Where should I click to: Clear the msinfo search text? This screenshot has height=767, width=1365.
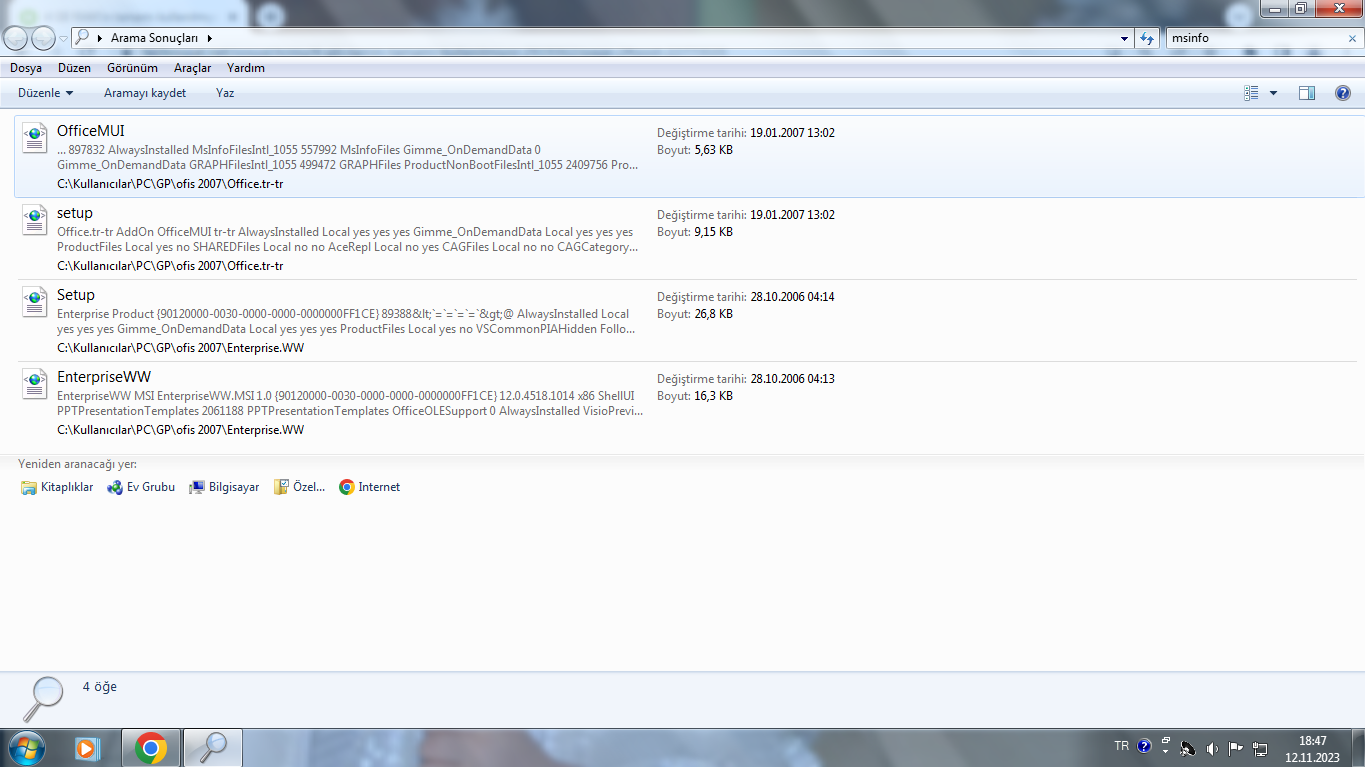pos(1352,38)
